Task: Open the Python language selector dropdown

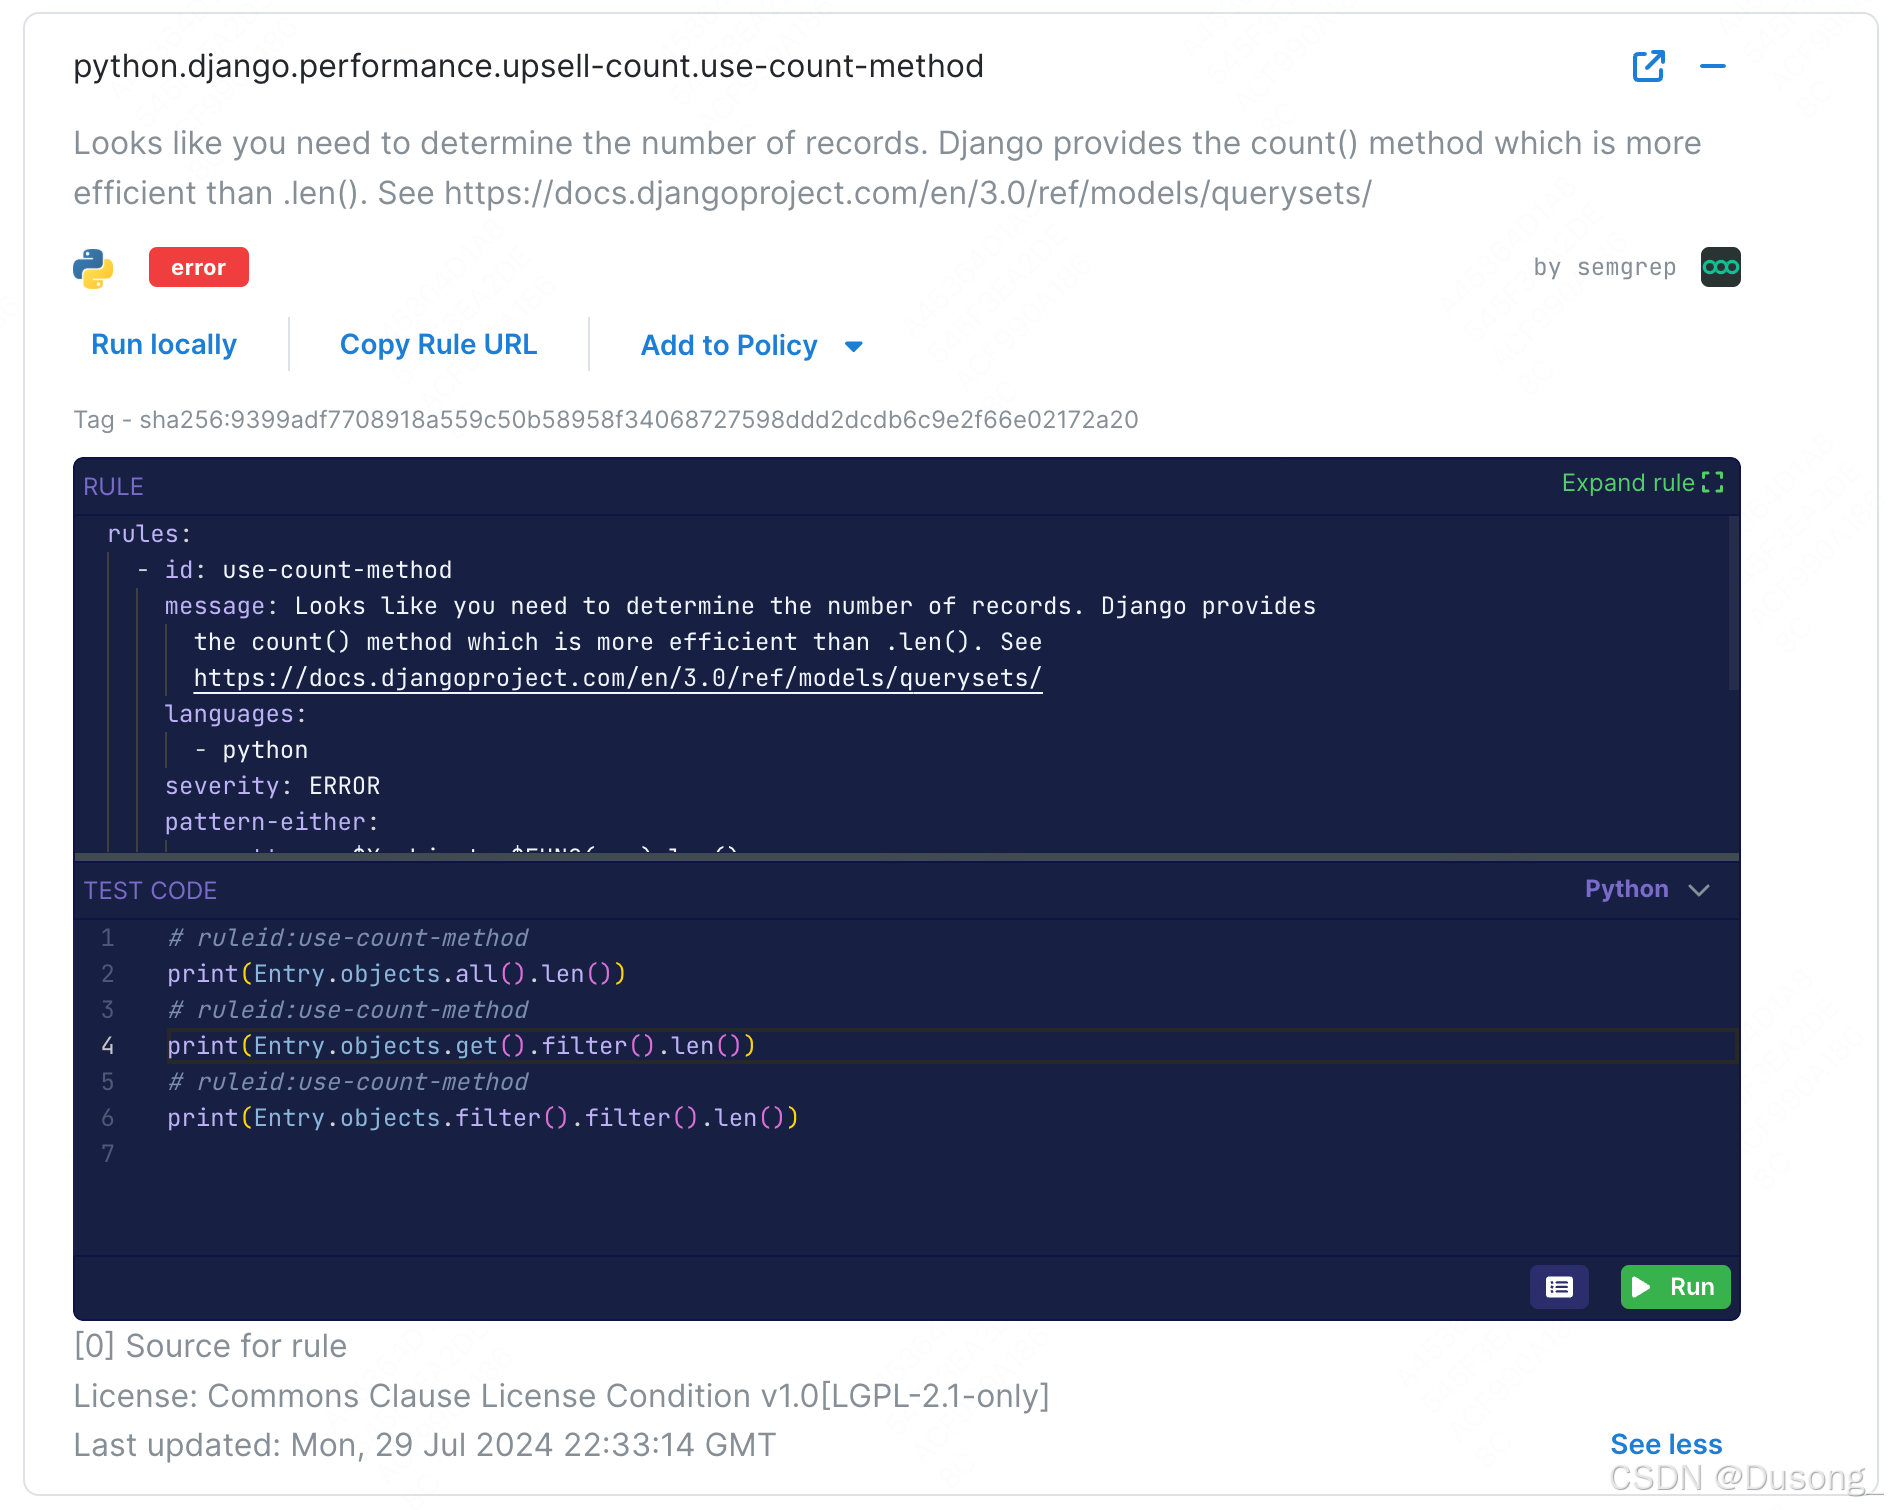Action: (x=1647, y=889)
